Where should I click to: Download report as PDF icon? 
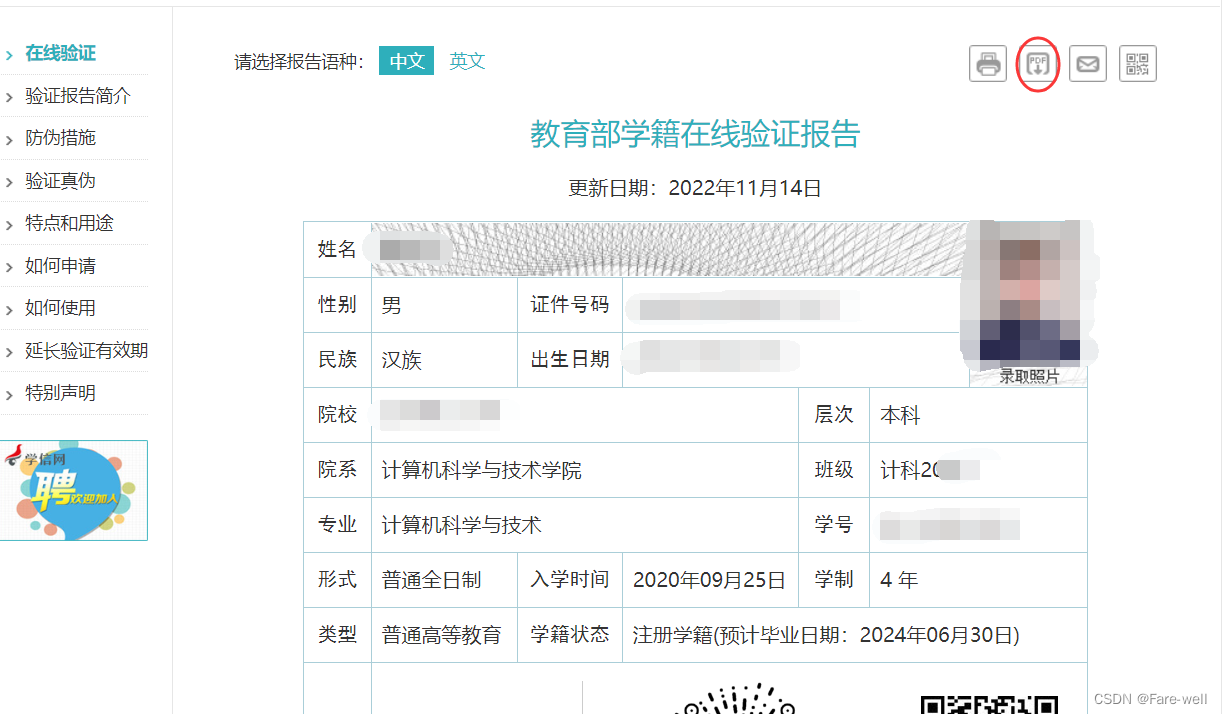click(1037, 65)
